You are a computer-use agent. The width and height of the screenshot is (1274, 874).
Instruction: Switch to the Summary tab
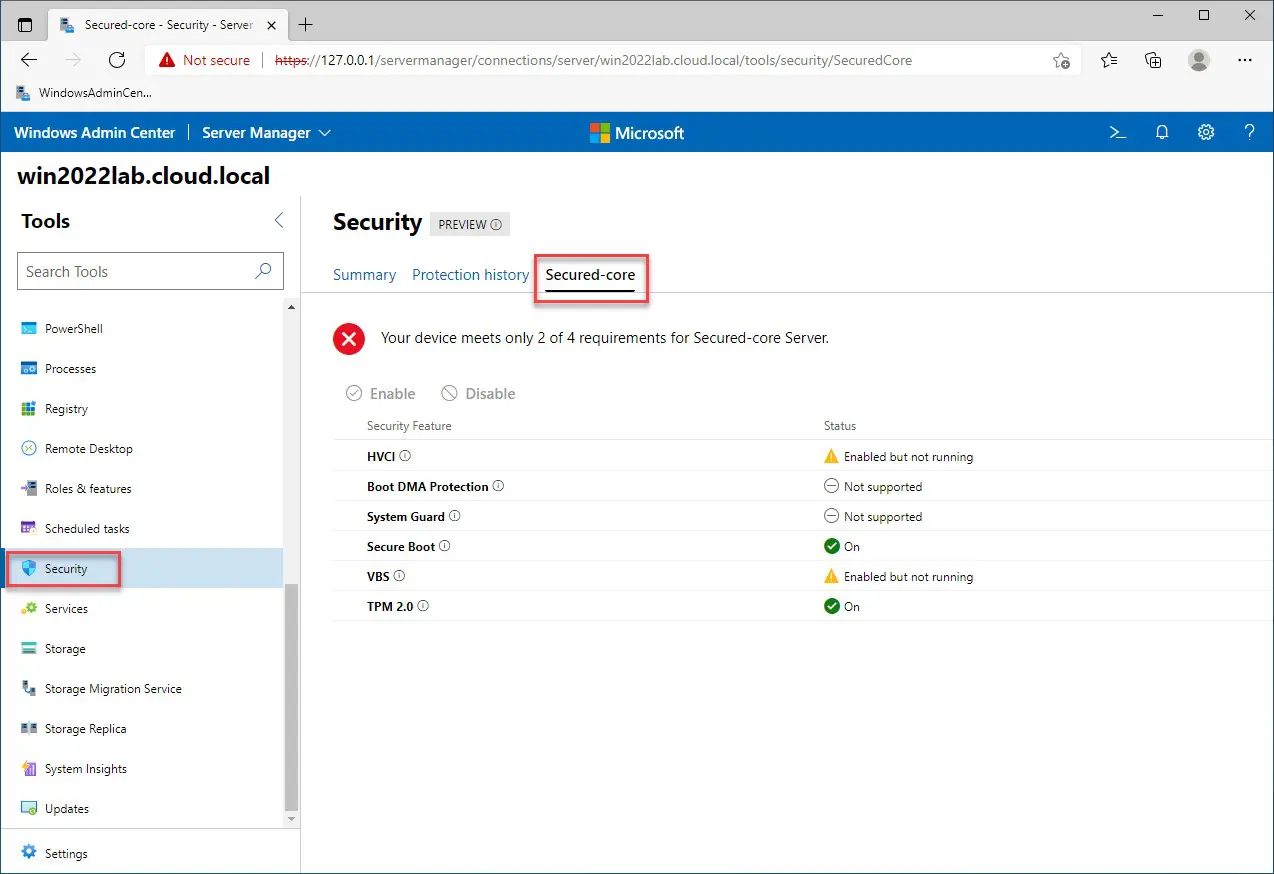tap(364, 275)
